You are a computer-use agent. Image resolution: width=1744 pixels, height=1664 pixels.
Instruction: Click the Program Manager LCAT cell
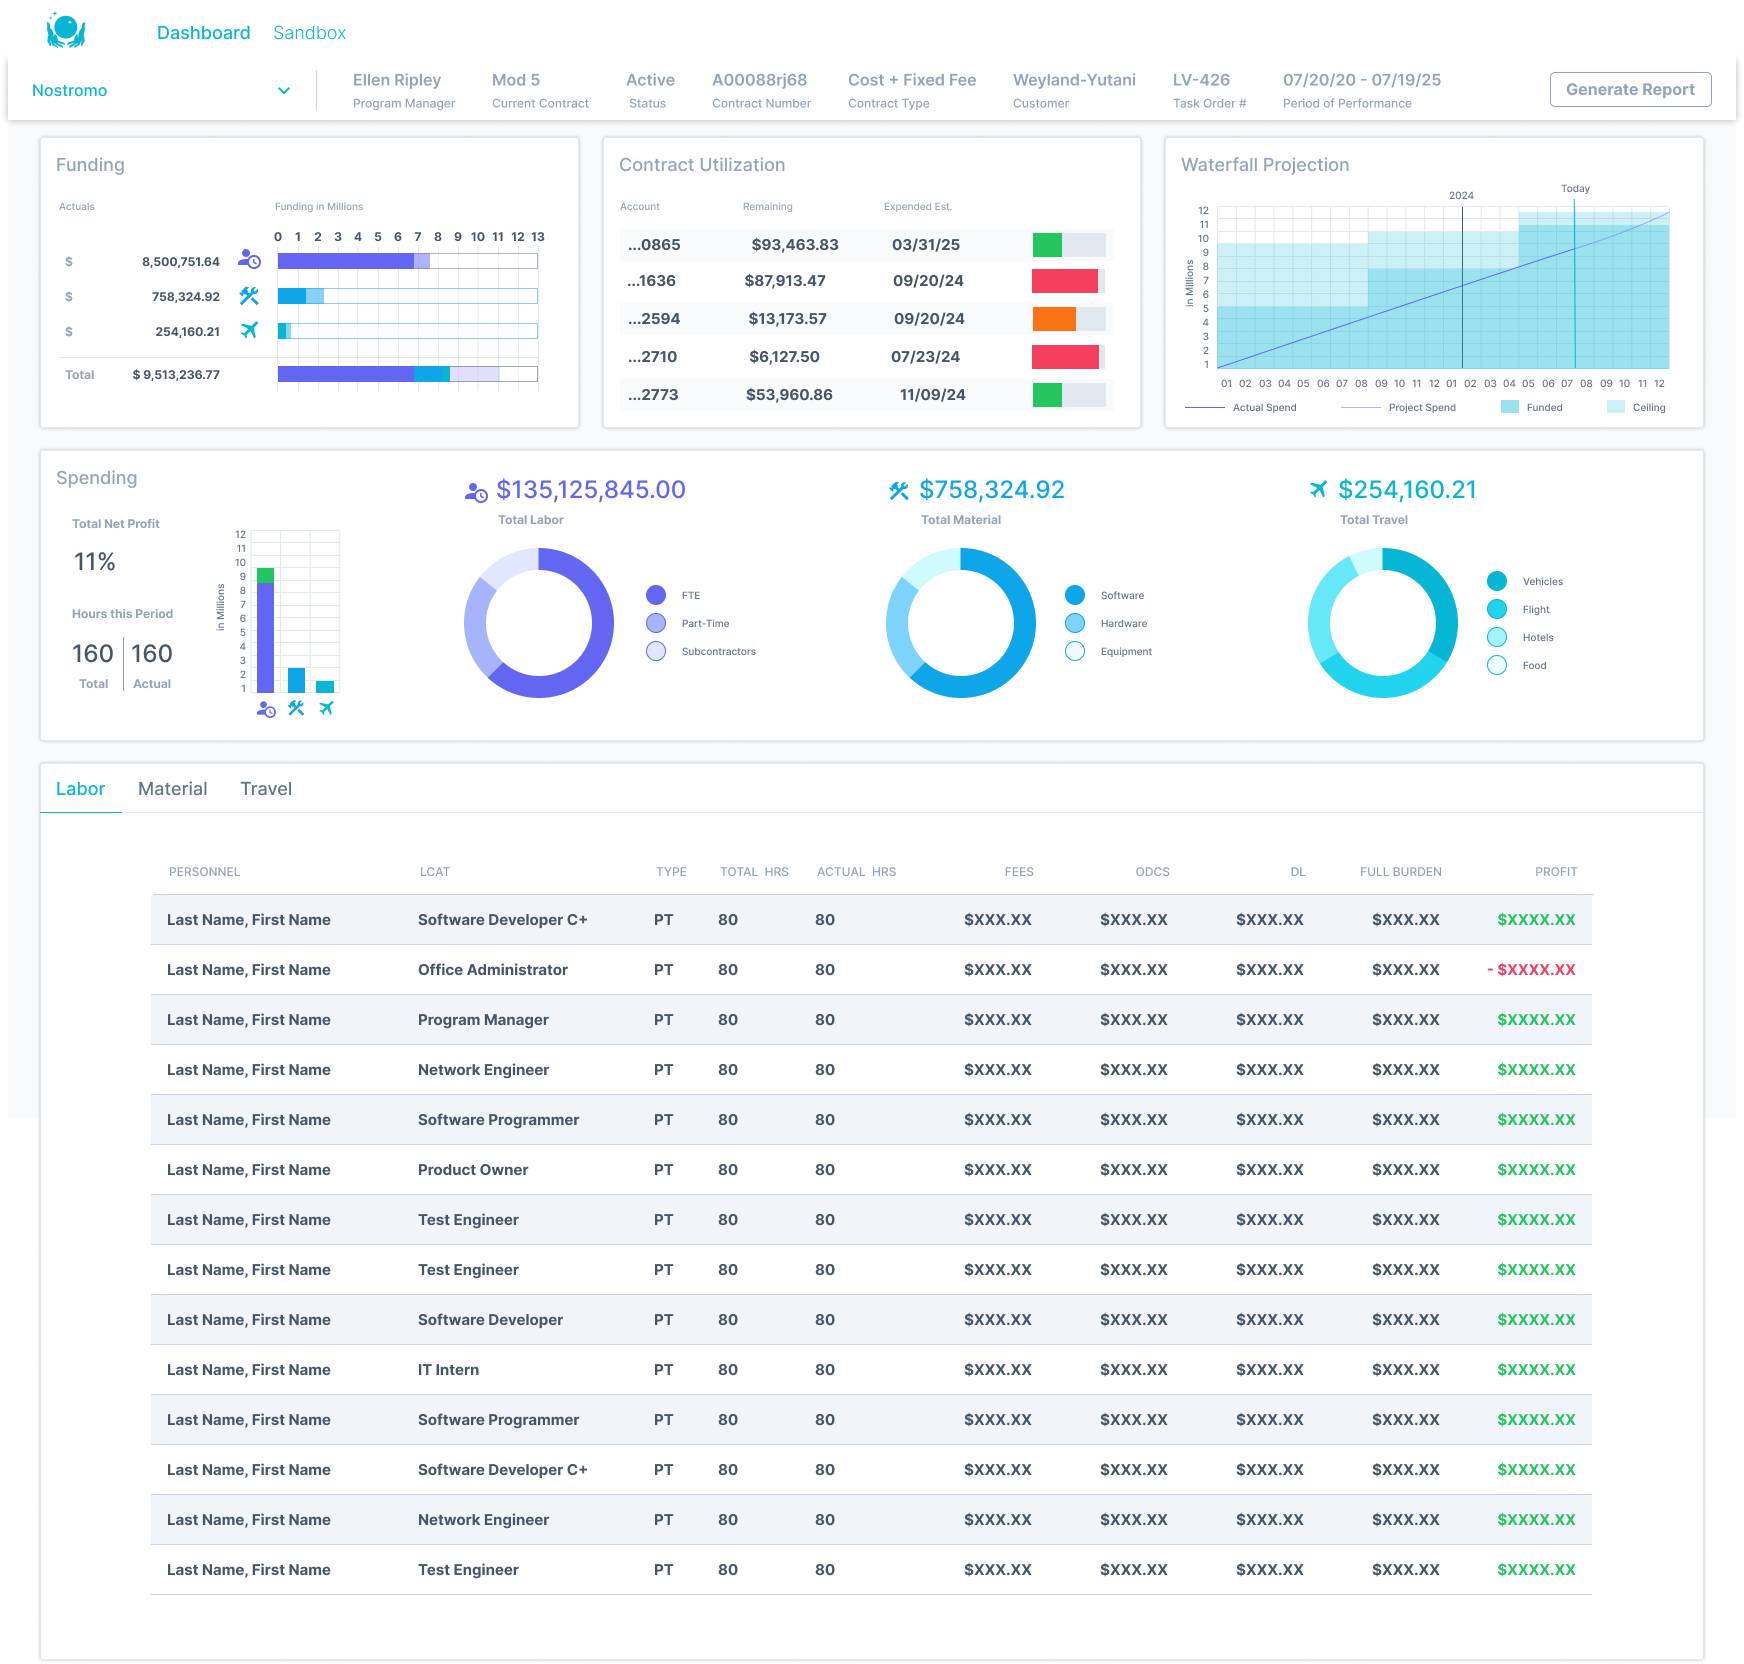tap(483, 1020)
